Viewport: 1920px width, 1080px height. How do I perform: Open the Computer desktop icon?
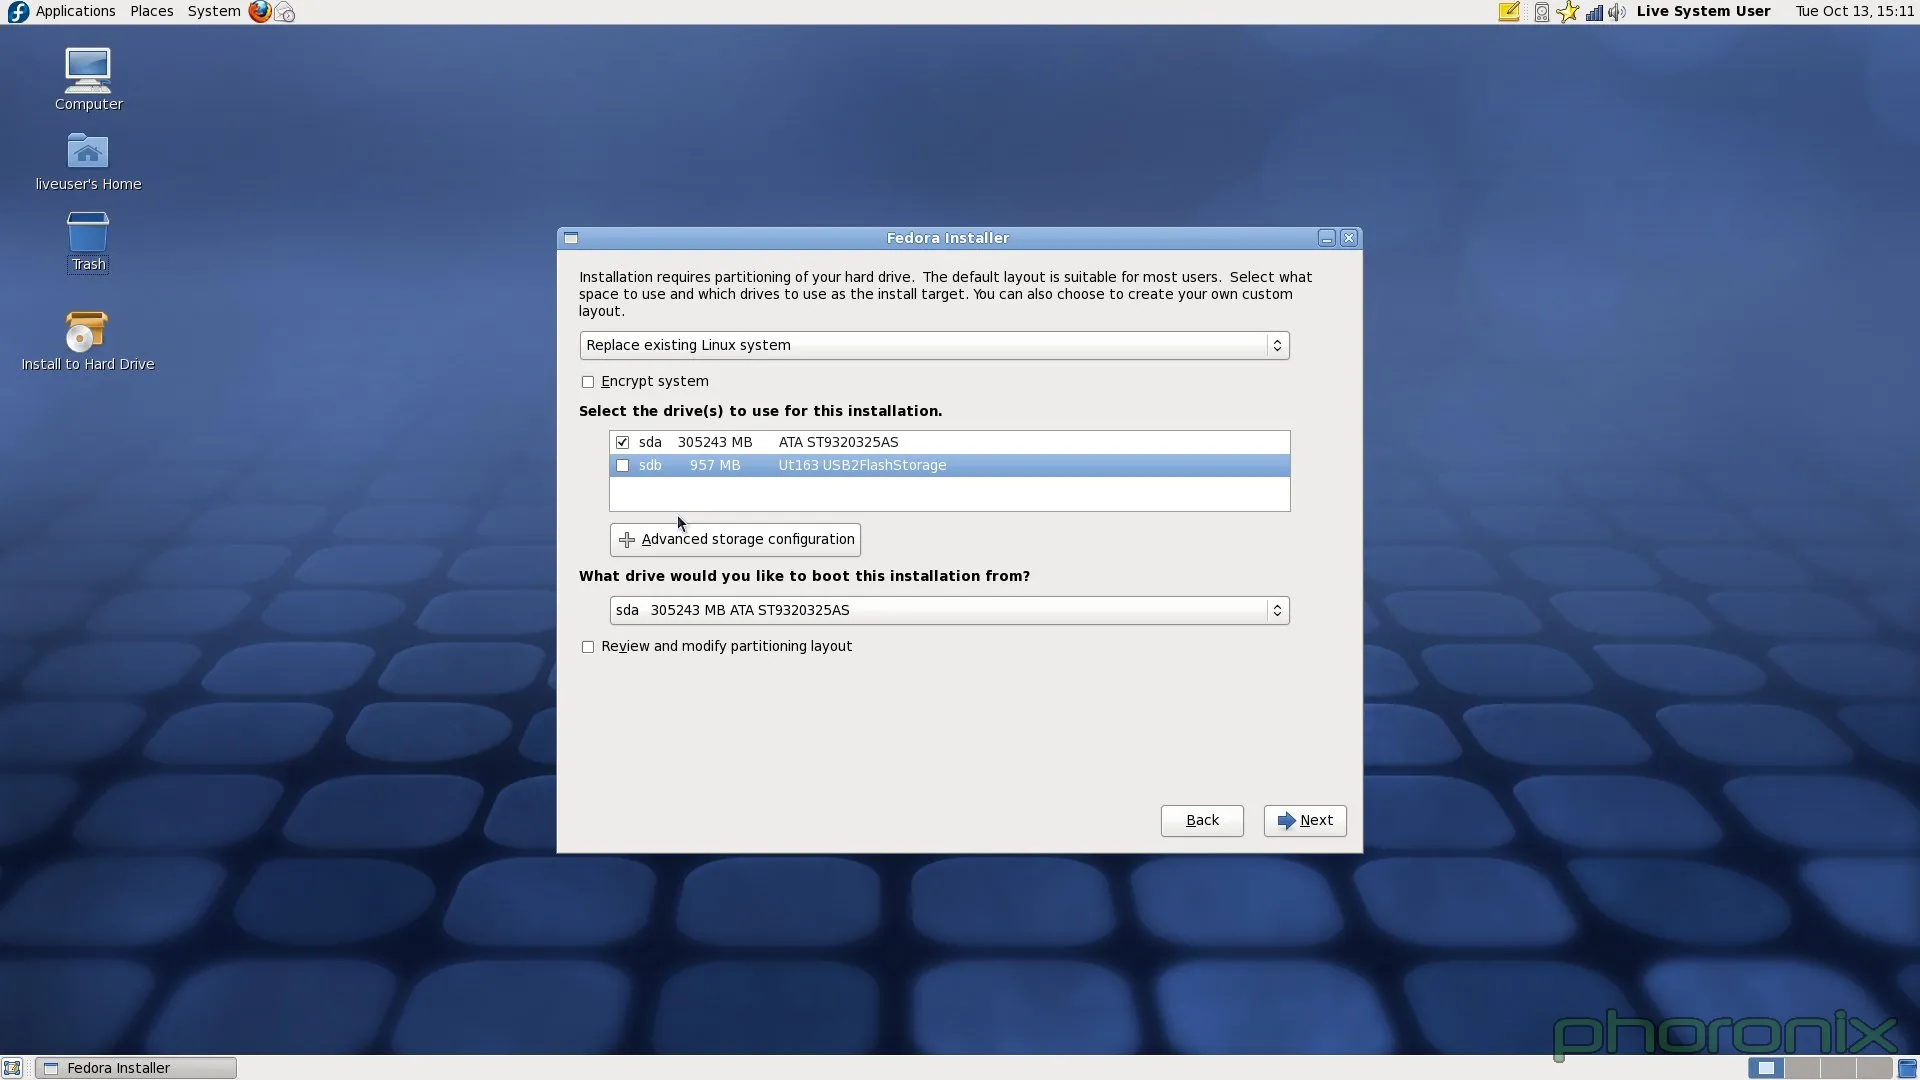point(88,79)
